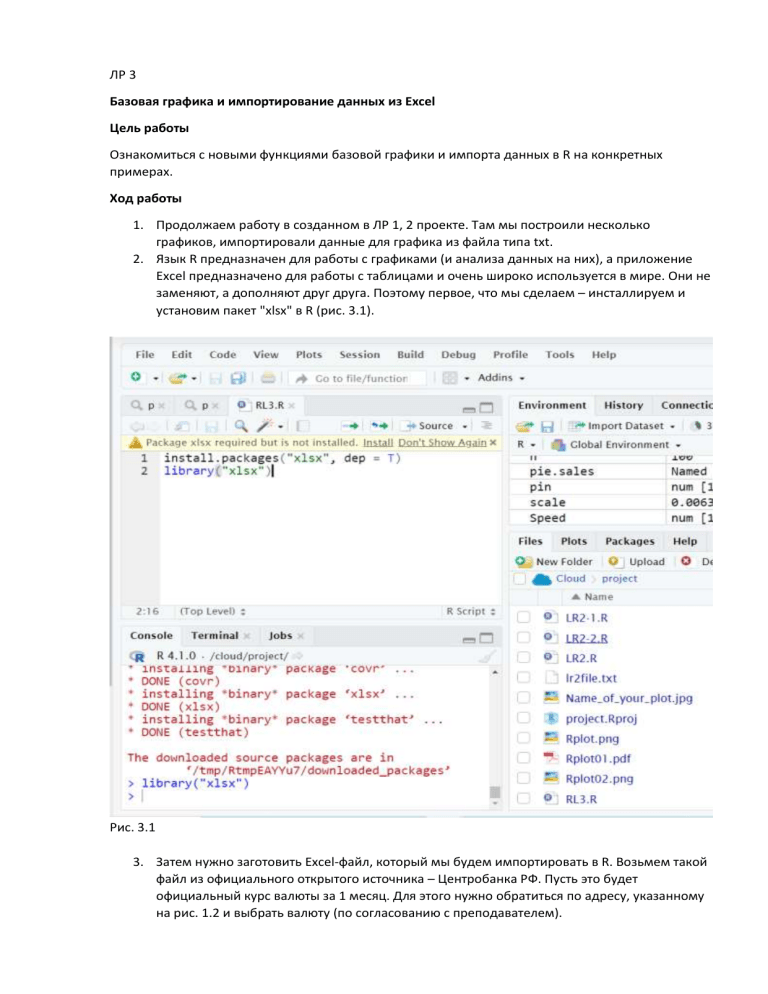Click view working directory arrow after /cloud/project/

pos(297,656)
